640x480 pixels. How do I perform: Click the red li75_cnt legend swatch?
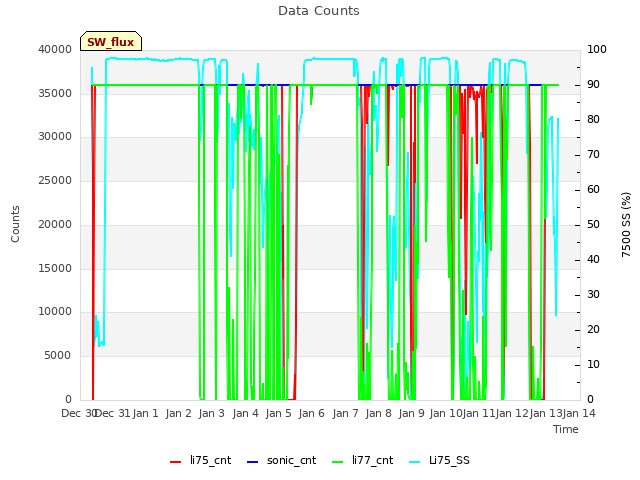click(x=176, y=462)
